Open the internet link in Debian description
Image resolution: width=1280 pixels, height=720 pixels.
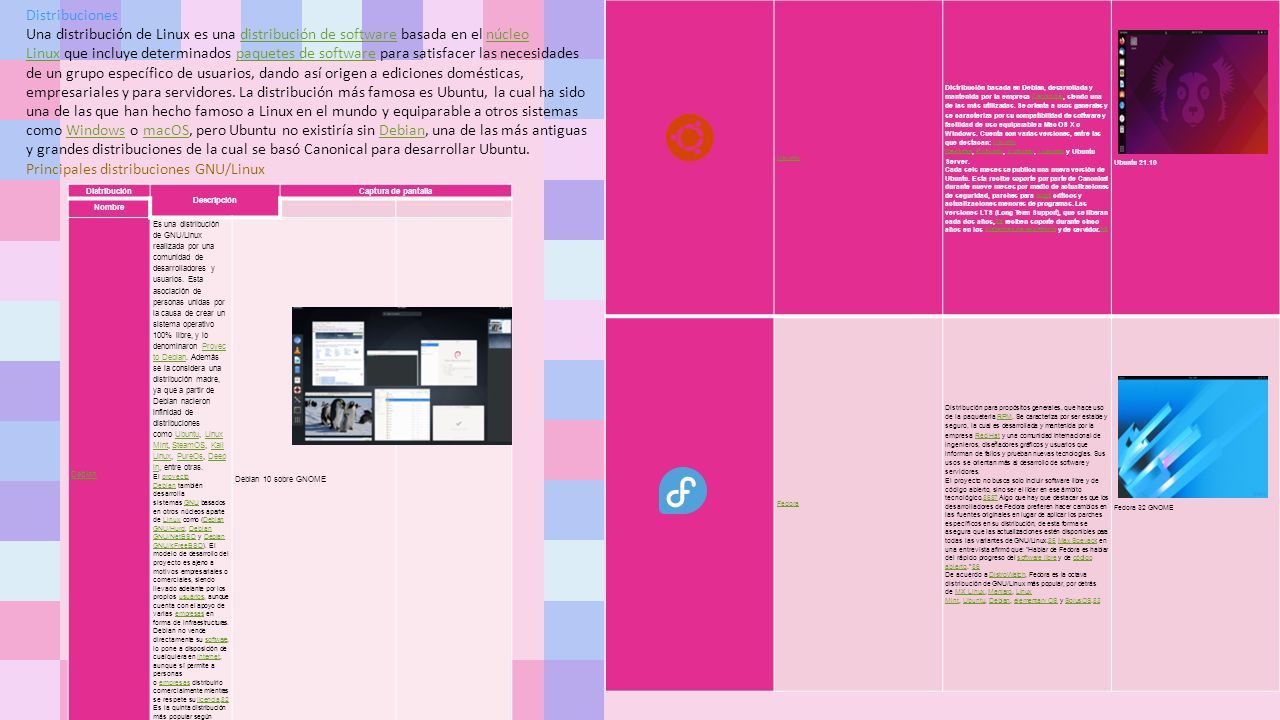point(209,657)
